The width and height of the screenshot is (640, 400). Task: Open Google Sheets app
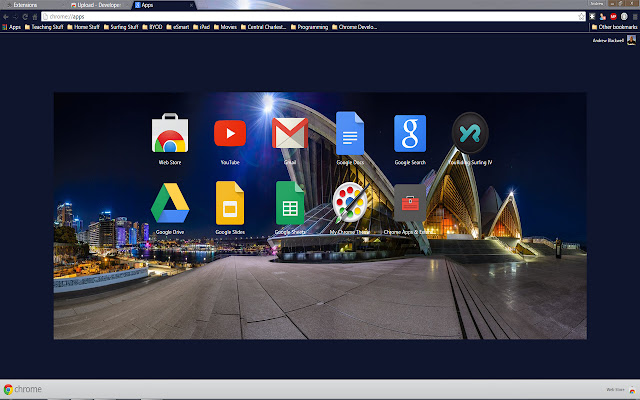click(x=290, y=204)
